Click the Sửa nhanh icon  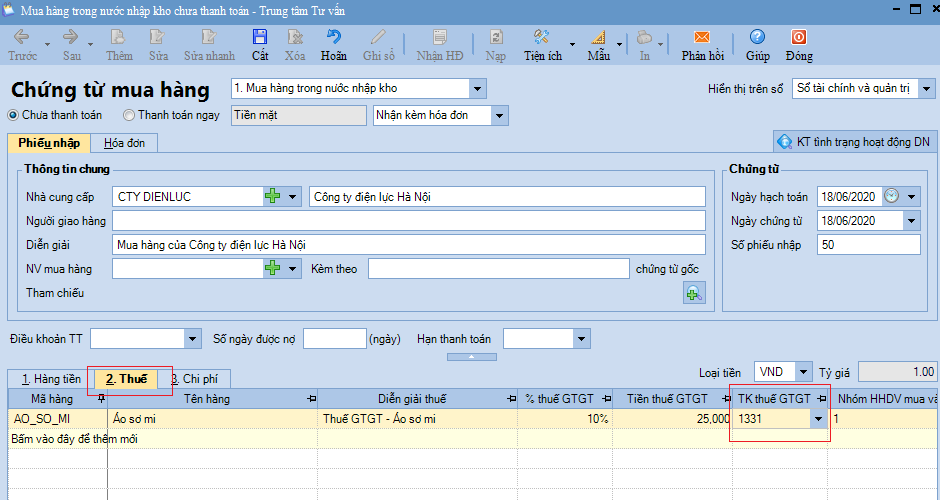[209, 37]
